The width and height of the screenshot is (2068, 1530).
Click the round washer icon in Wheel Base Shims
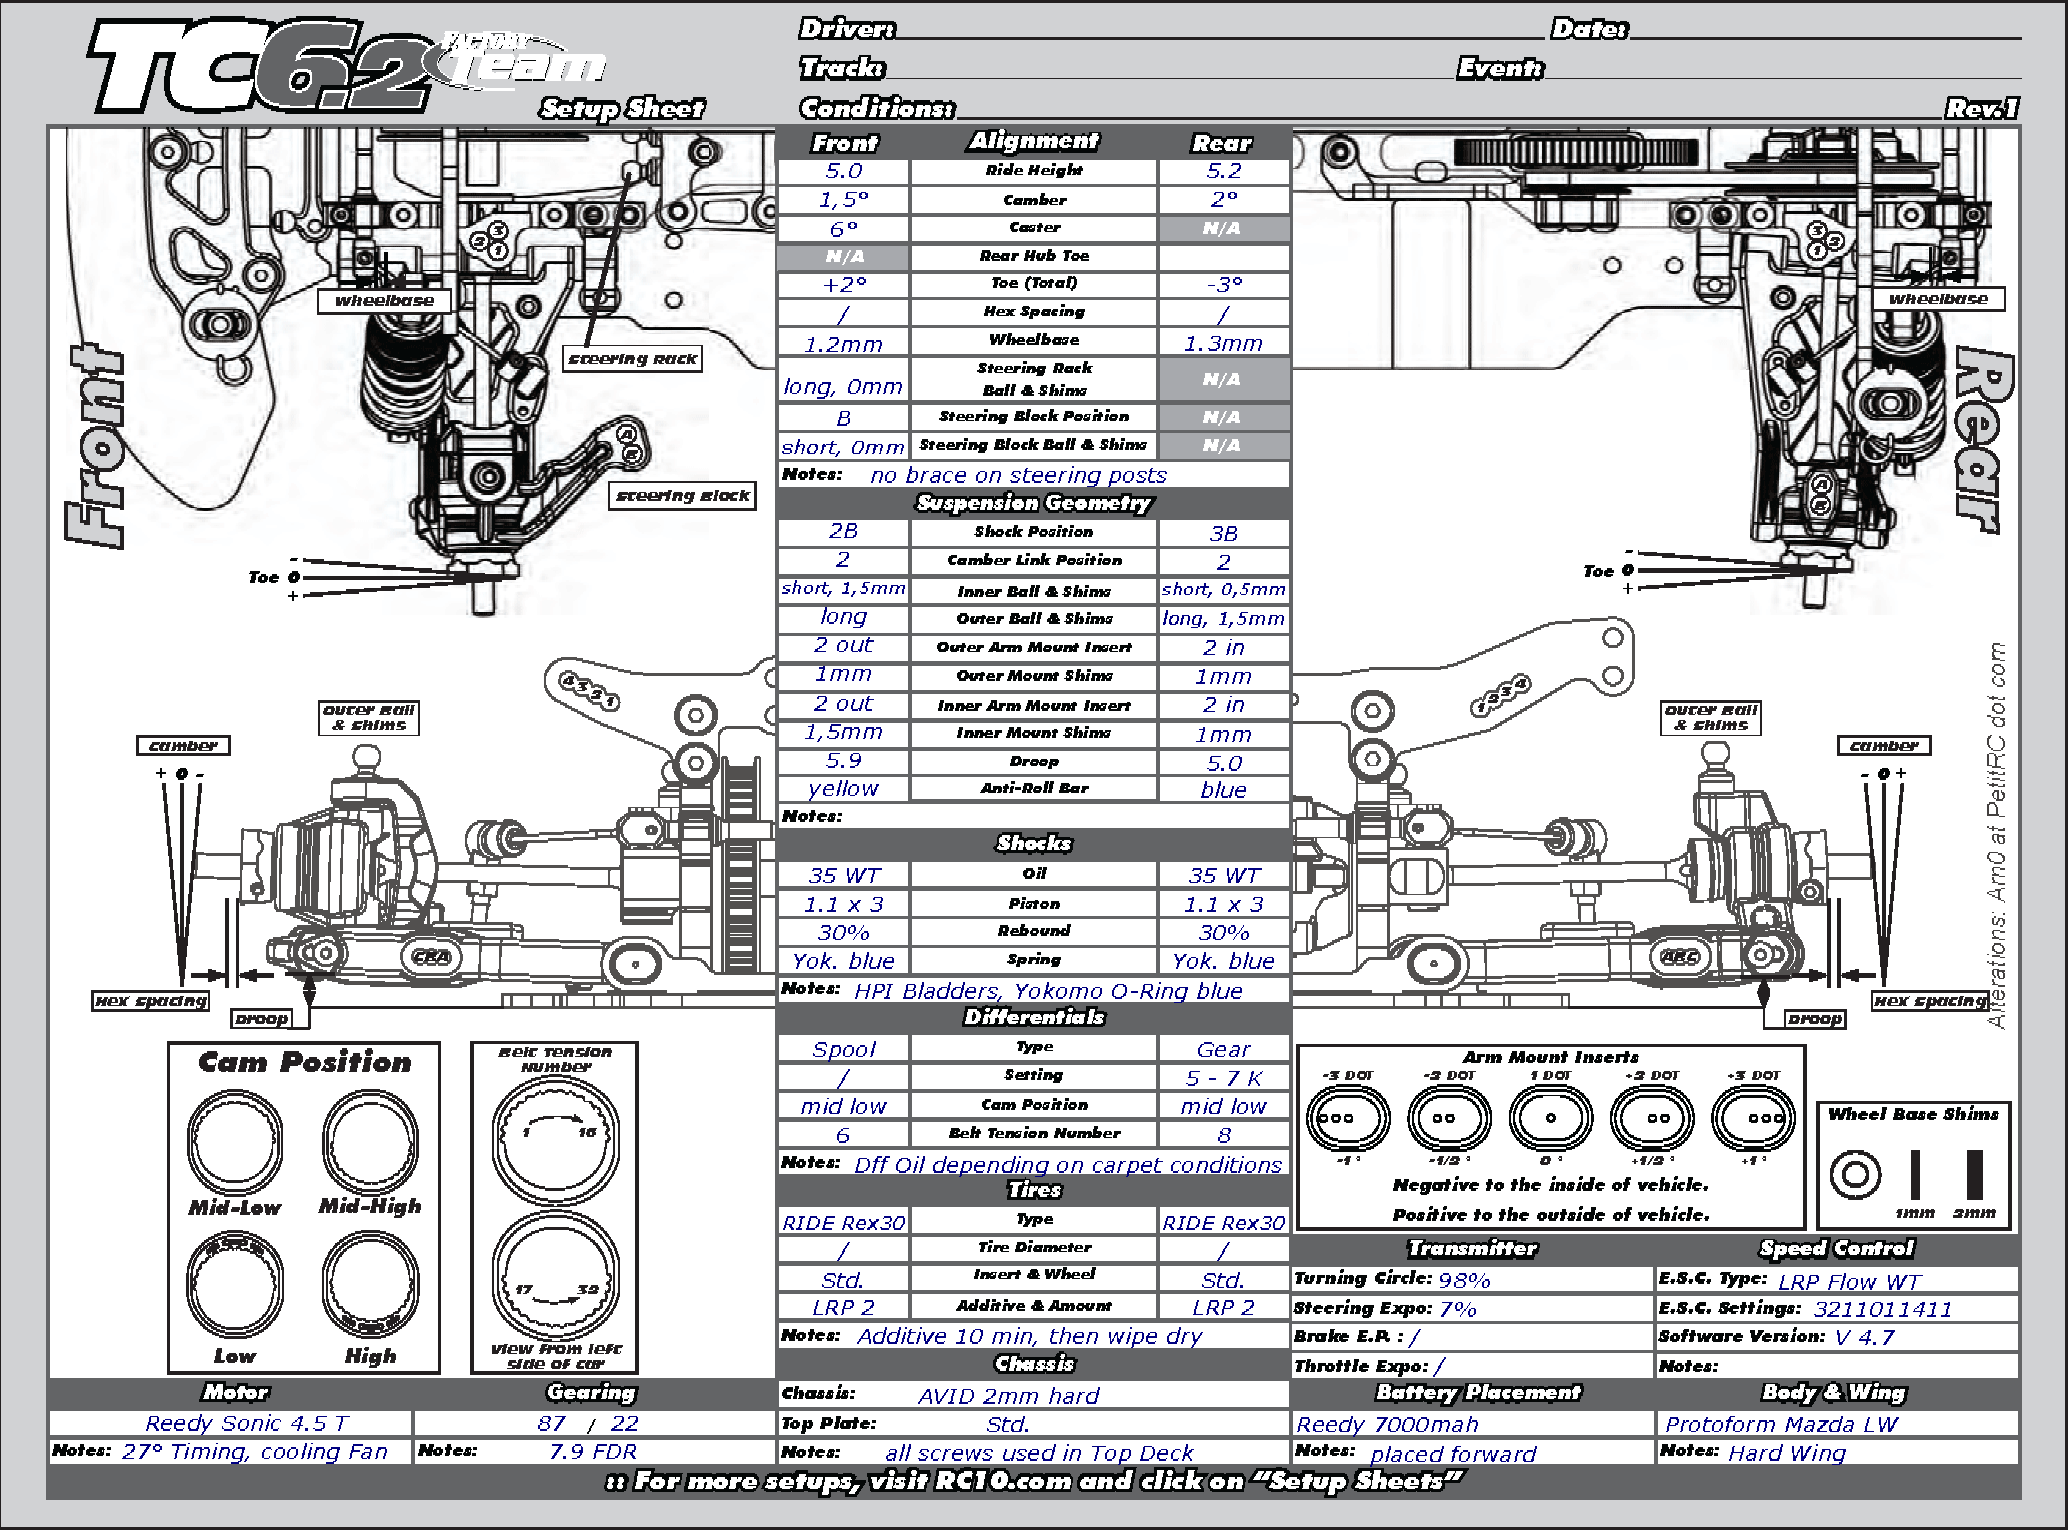(x=1855, y=1174)
